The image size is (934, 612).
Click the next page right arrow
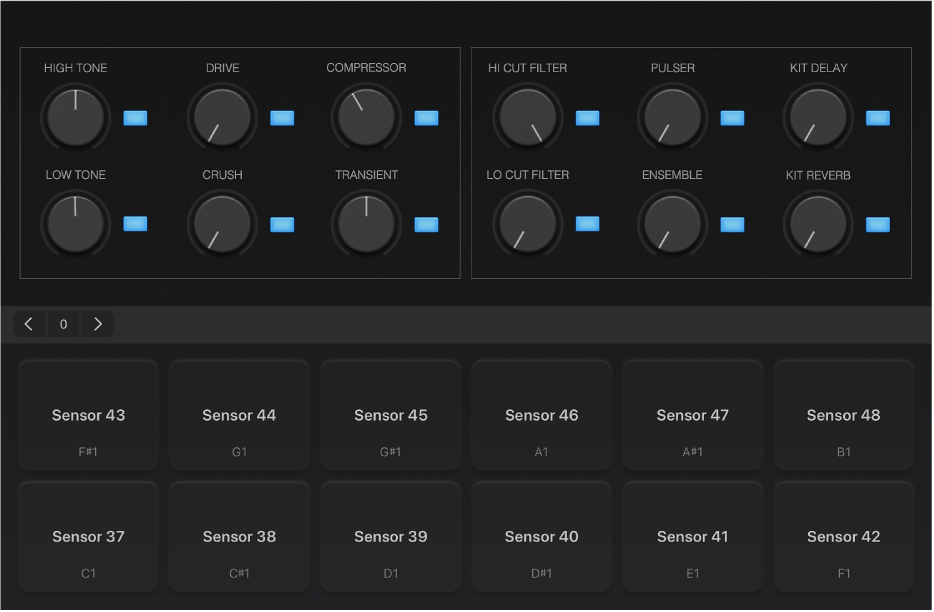coord(97,324)
